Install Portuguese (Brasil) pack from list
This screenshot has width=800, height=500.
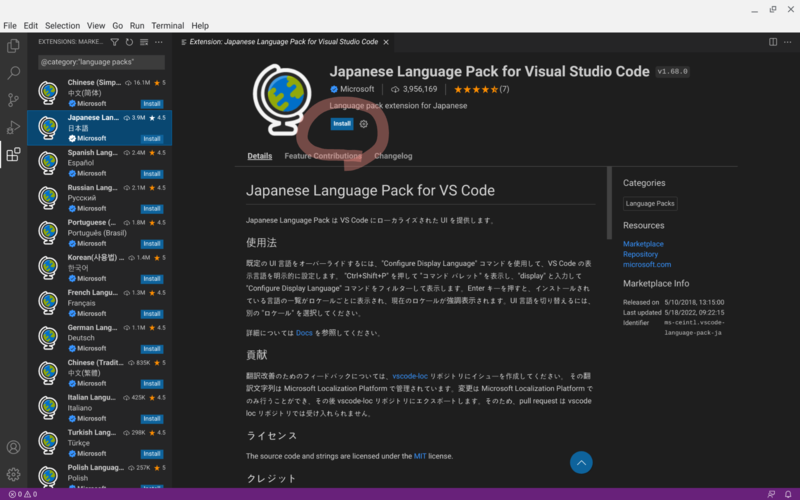pyautogui.click(x=152, y=244)
